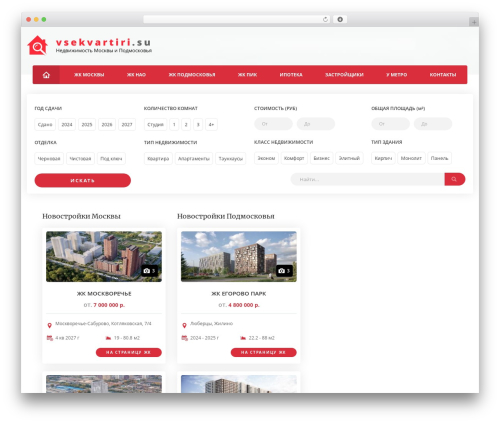Toggle 'Элитный' class filter
The image size is (500, 423).
[349, 158]
